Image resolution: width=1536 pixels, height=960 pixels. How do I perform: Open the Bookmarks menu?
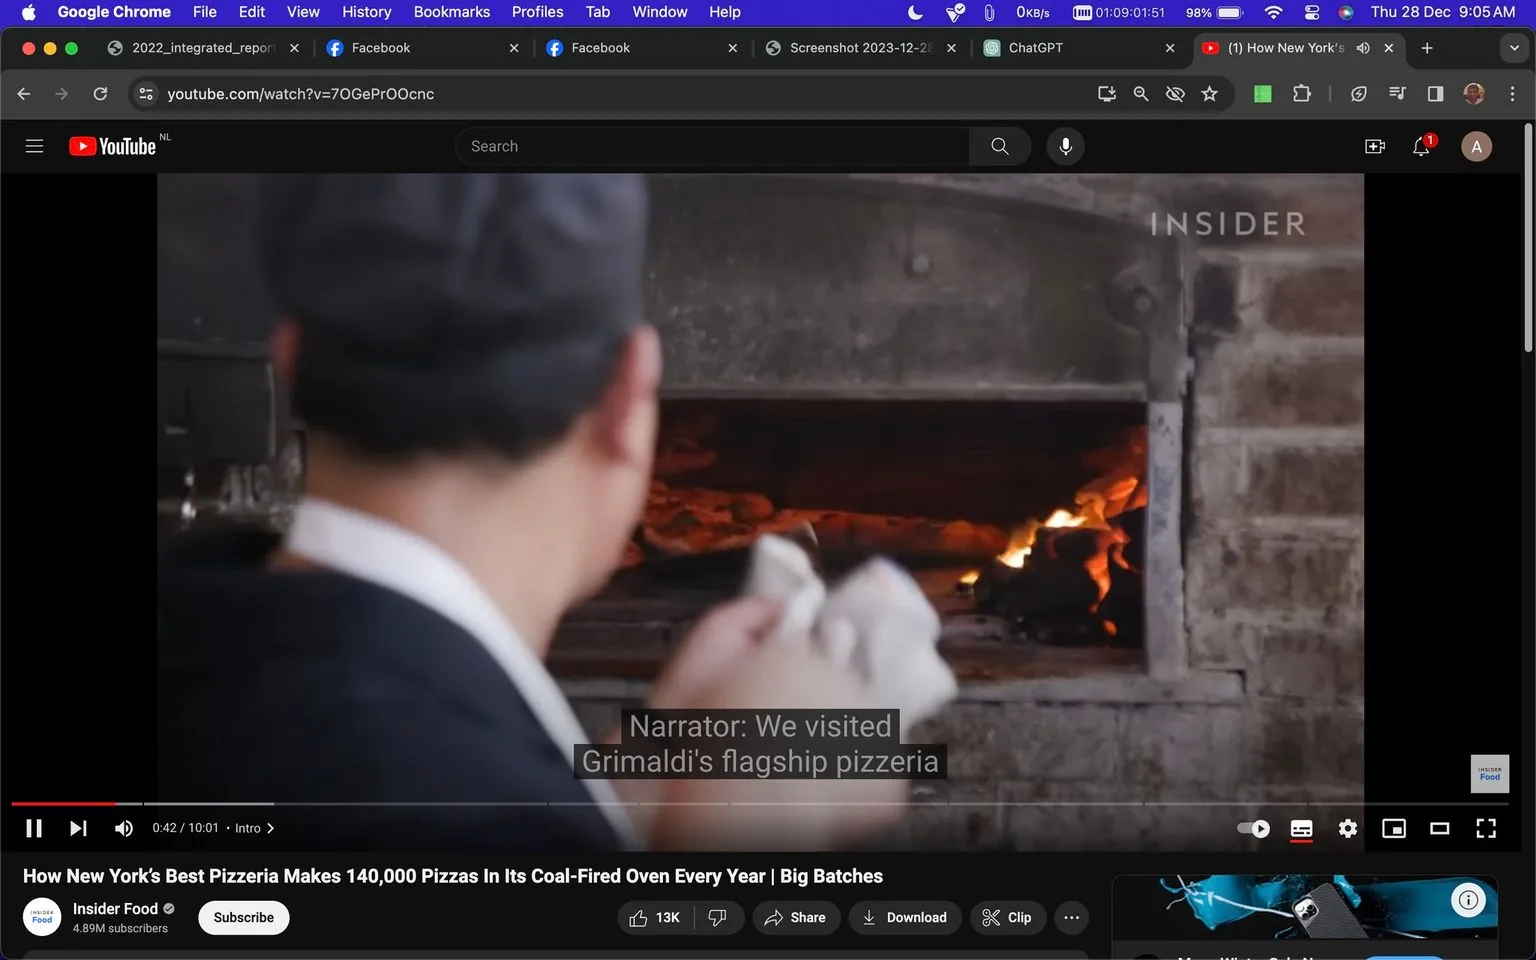pos(451,12)
